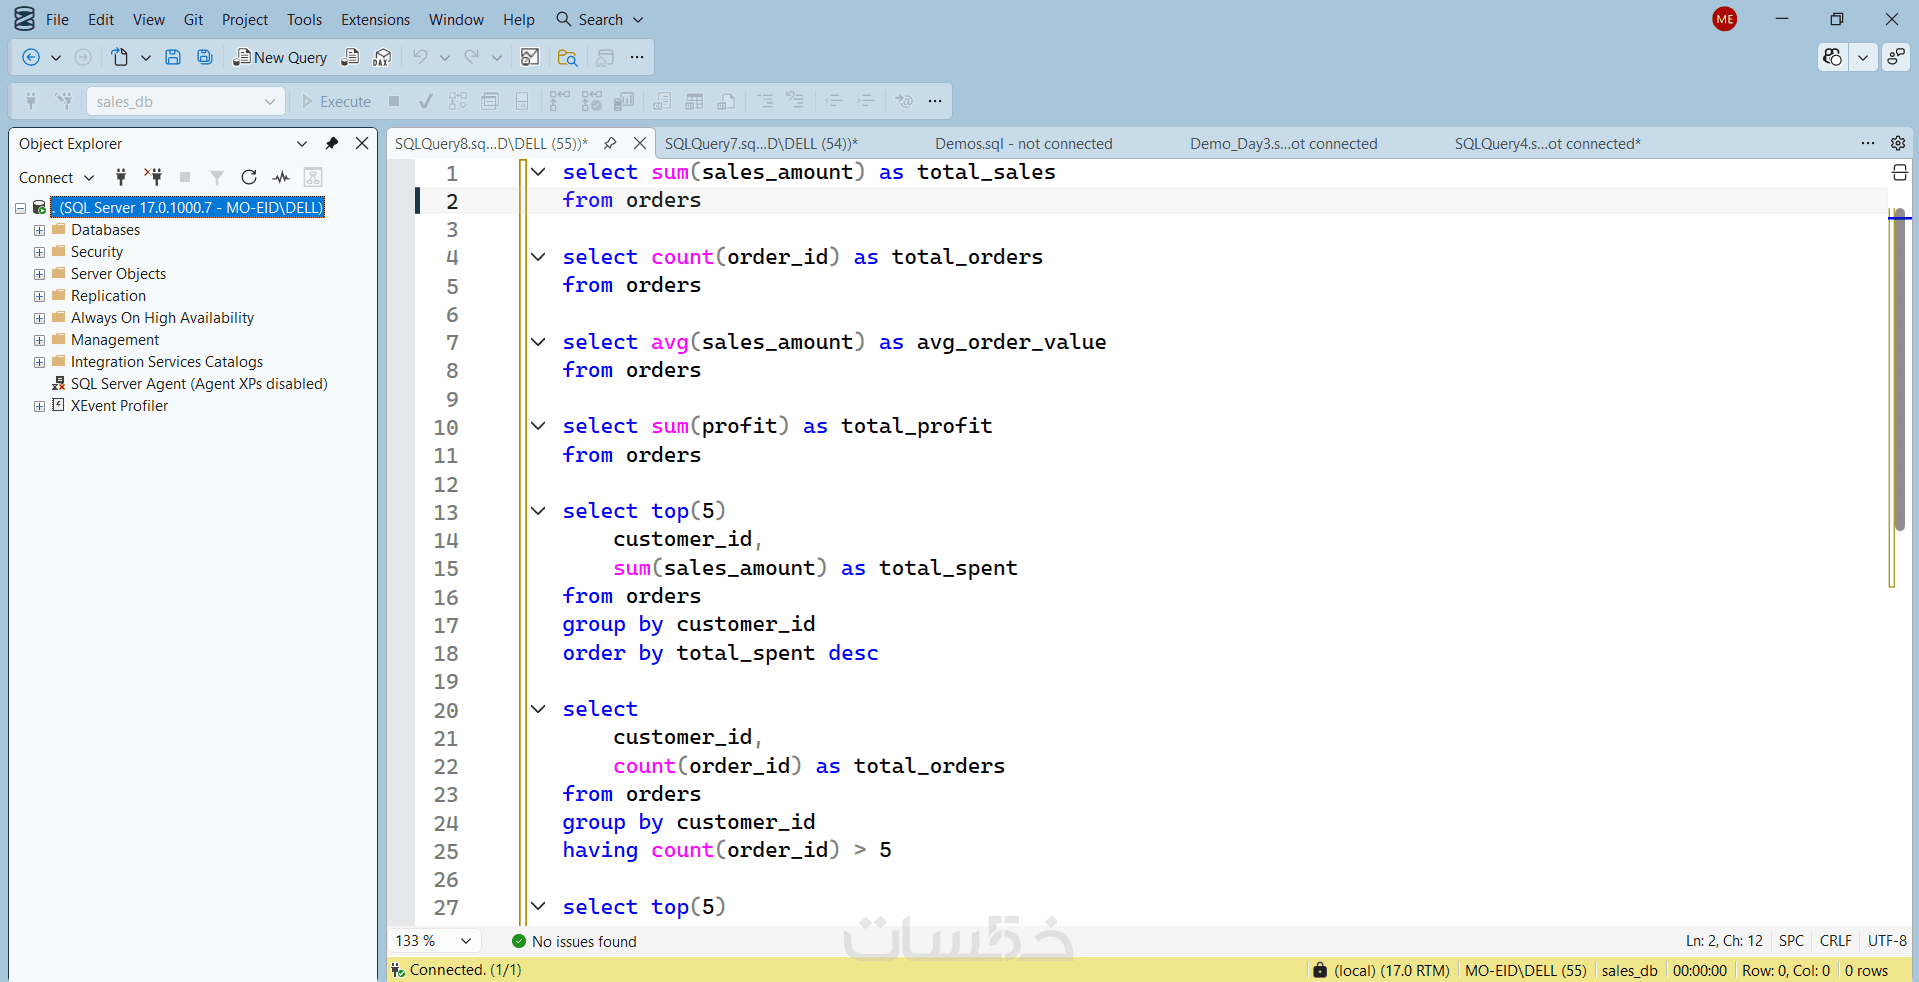Collapse the select top(5) block on line 13
1919x982 pixels.
point(538,511)
